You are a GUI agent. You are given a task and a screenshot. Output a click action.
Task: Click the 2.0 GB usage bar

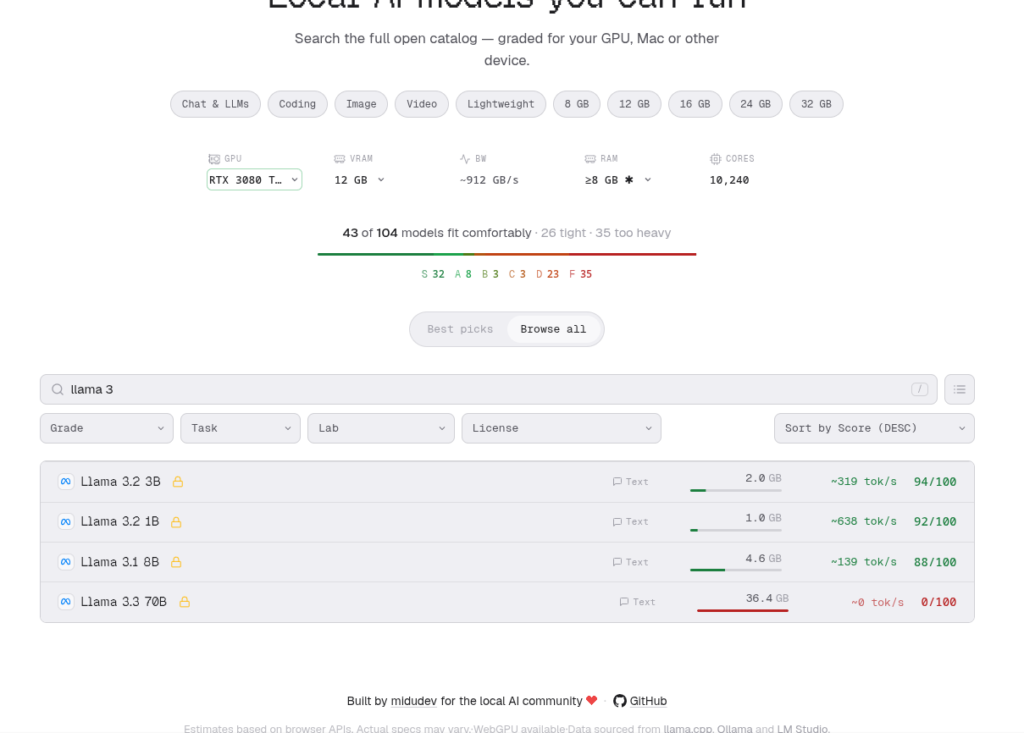pos(735,490)
